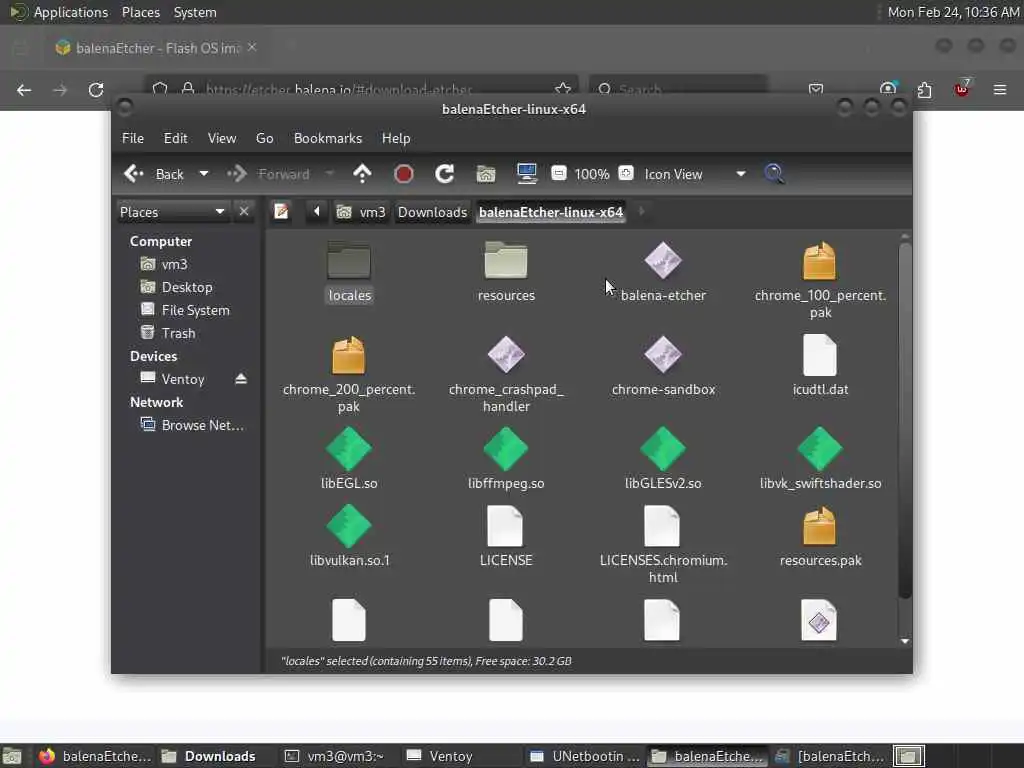Click the scrollbar down arrow
Viewport: 1024px width, 768px height.
pos(904,641)
